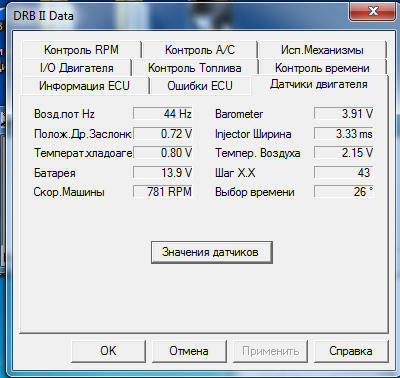Select the Информация ECU tab
This screenshot has height=378, width=400.
click(84, 86)
